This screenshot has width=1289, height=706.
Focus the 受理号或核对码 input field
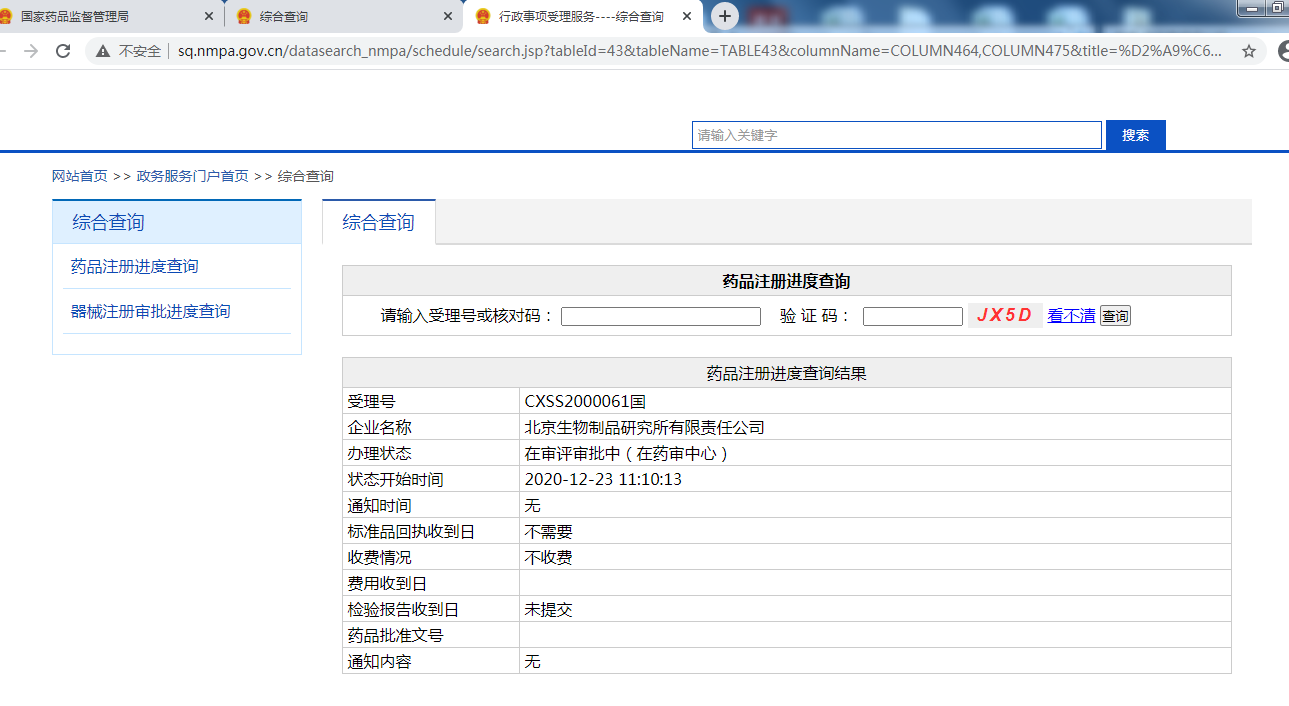tap(661, 316)
